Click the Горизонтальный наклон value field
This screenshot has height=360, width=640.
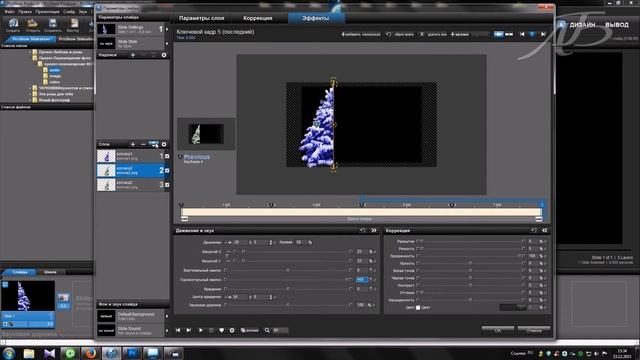(x=362, y=280)
